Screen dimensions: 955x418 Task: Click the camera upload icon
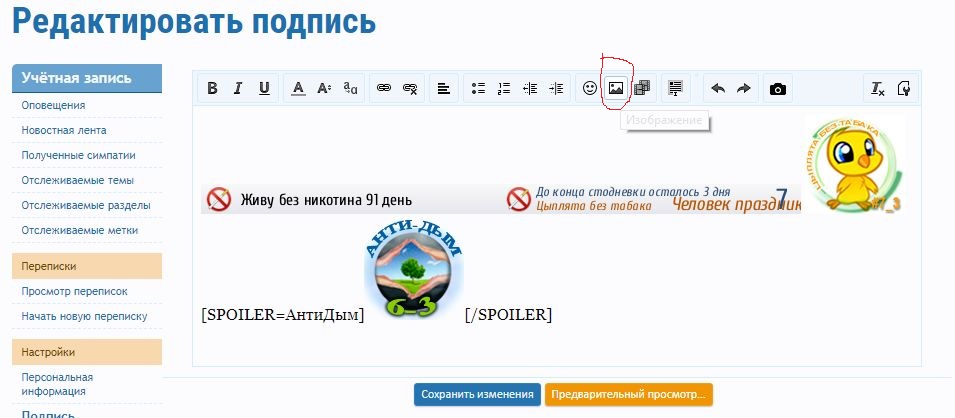[778, 89]
